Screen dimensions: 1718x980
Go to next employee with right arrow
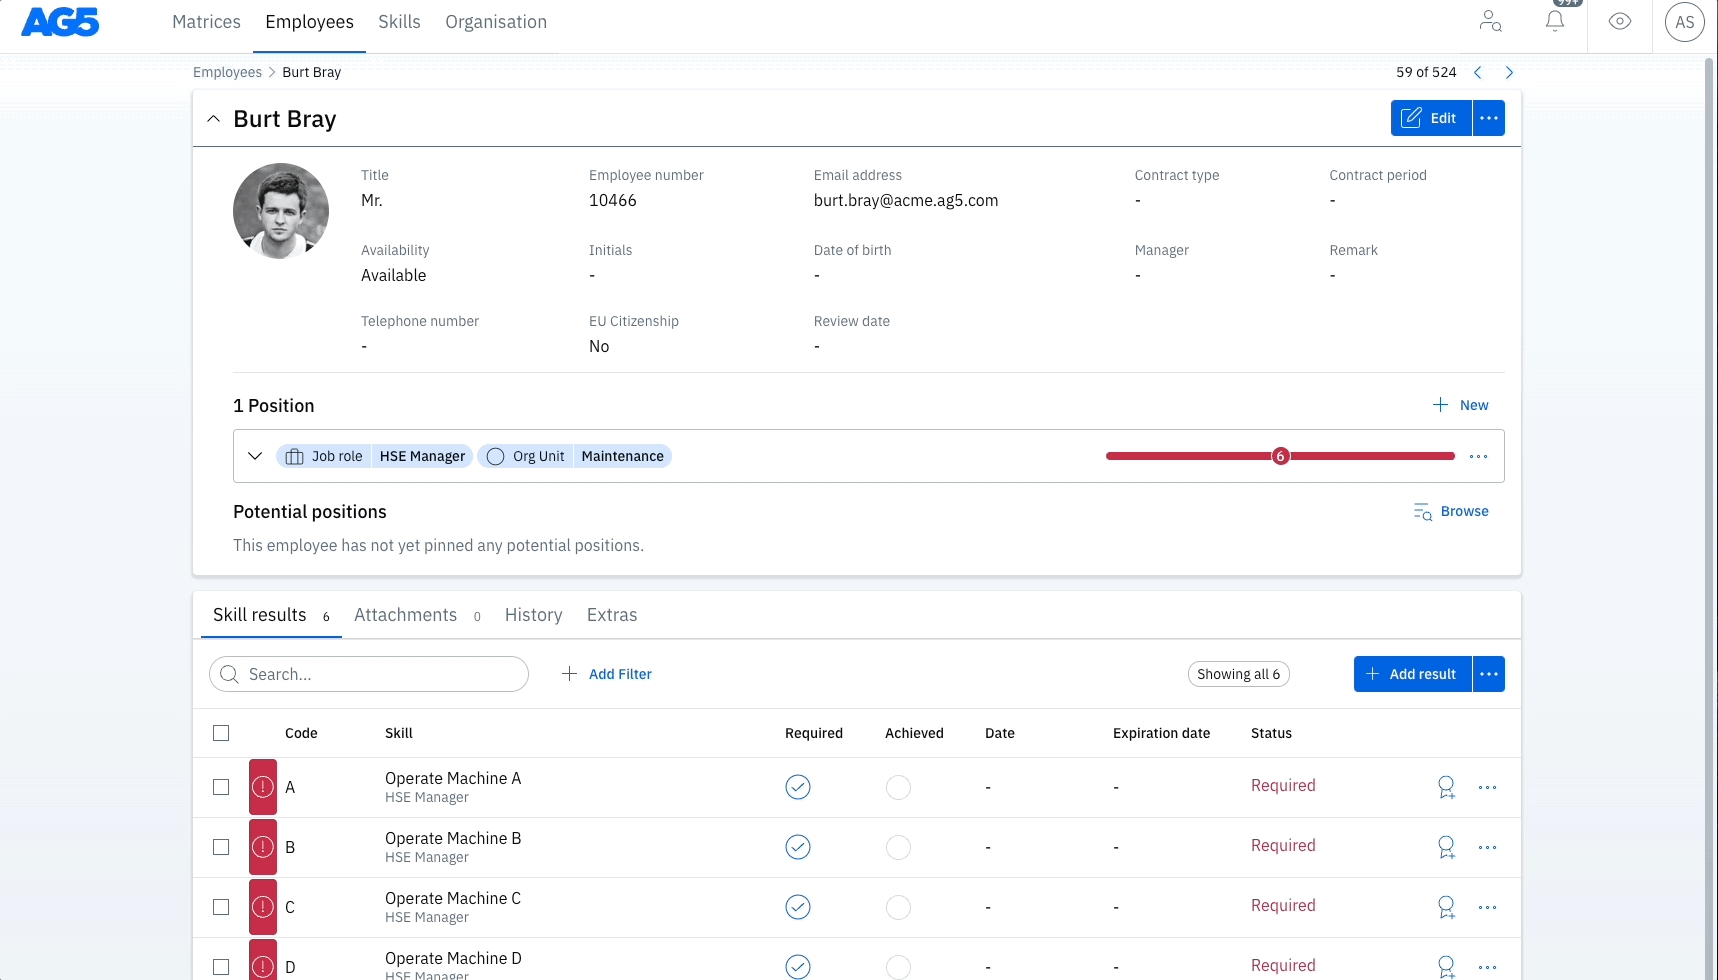1509,72
